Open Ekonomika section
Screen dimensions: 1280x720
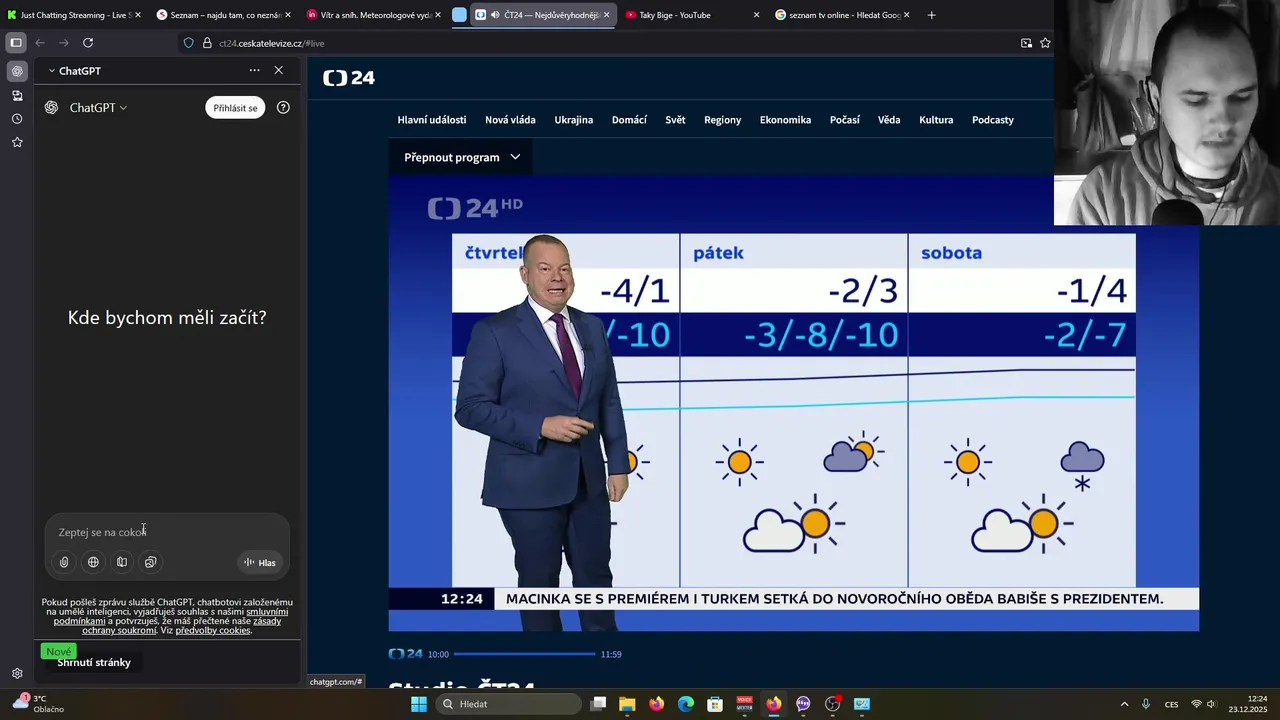pyautogui.click(x=785, y=120)
